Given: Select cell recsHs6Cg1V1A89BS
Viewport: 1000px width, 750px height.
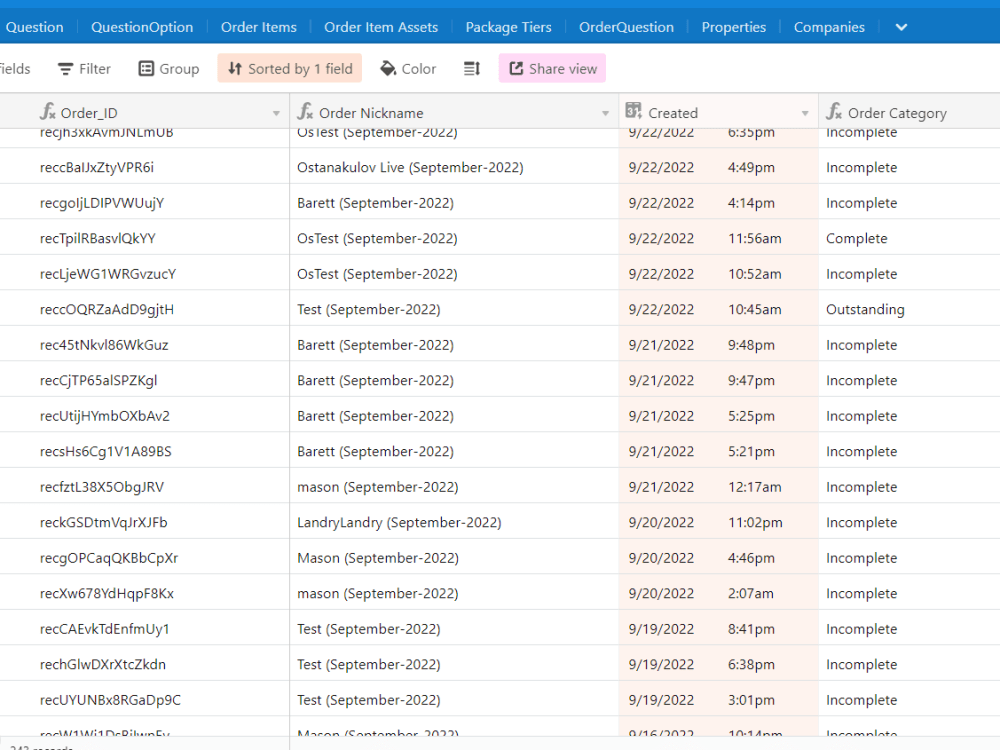Looking at the screenshot, I should [x=145, y=452].
